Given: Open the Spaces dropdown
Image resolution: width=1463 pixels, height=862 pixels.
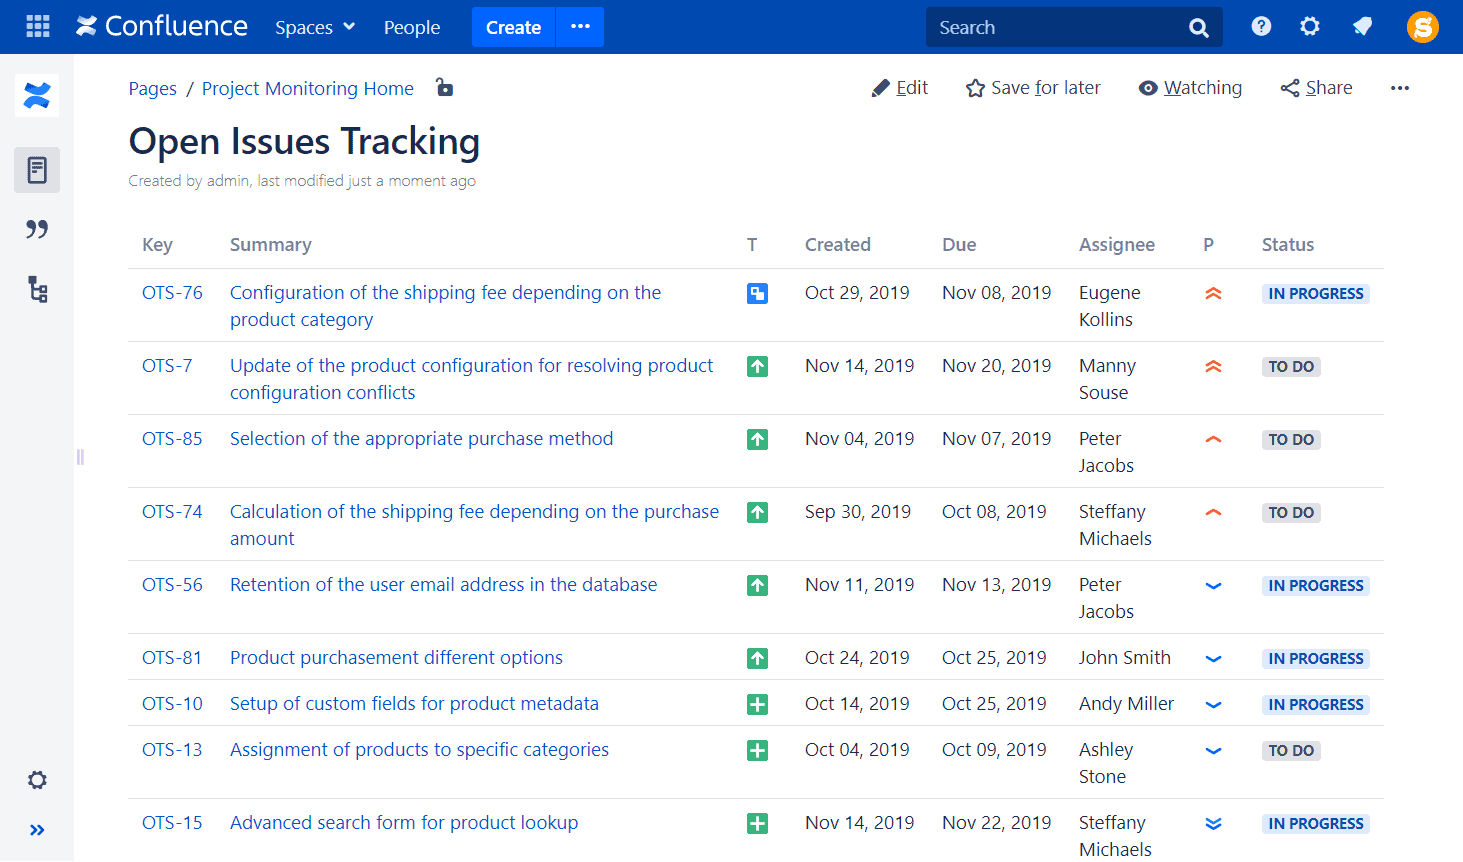Looking at the screenshot, I should point(314,27).
